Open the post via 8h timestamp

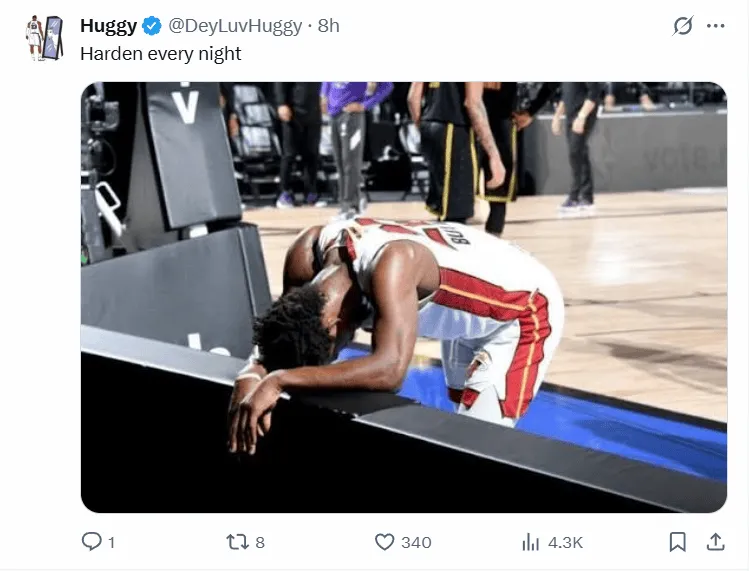[x=329, y=26]
